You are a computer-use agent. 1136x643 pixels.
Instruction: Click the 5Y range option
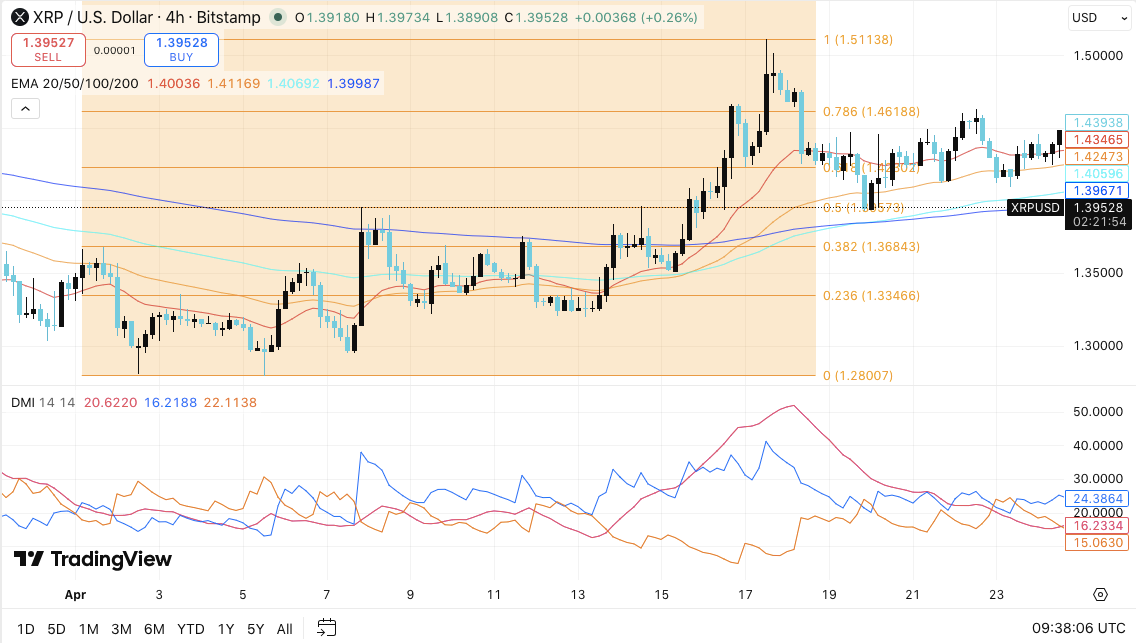pyautogui.click(x=255, y=629)
